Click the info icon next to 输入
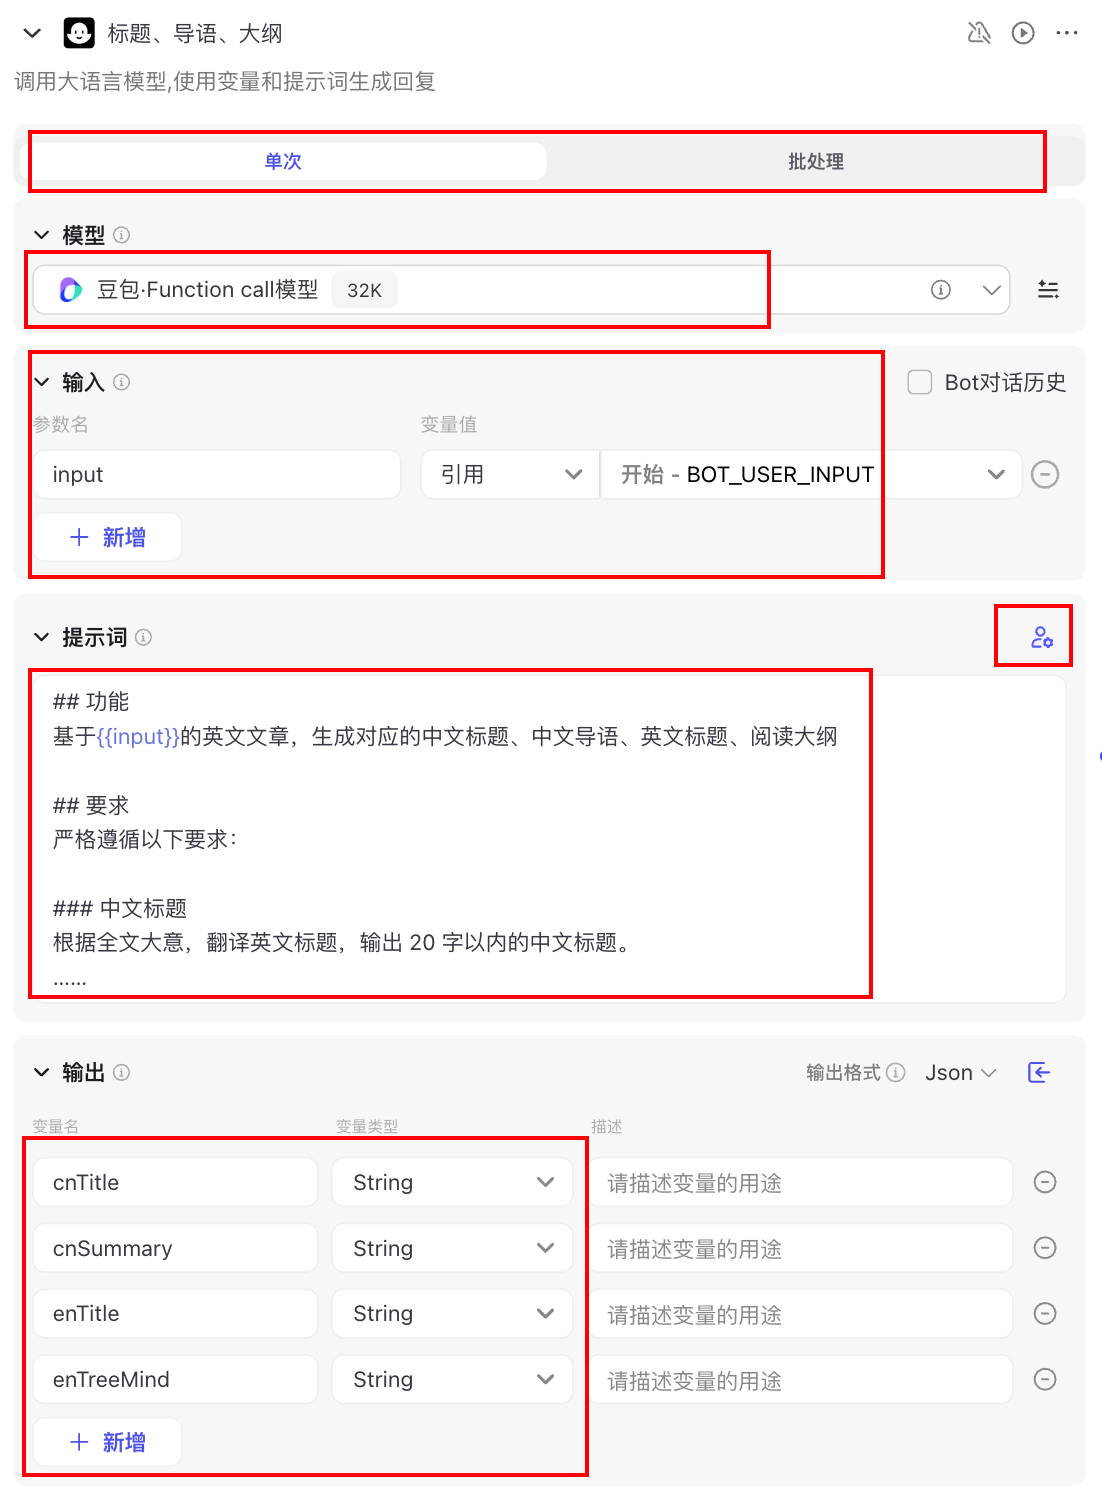1102x1504 pixels. [122, 382]
